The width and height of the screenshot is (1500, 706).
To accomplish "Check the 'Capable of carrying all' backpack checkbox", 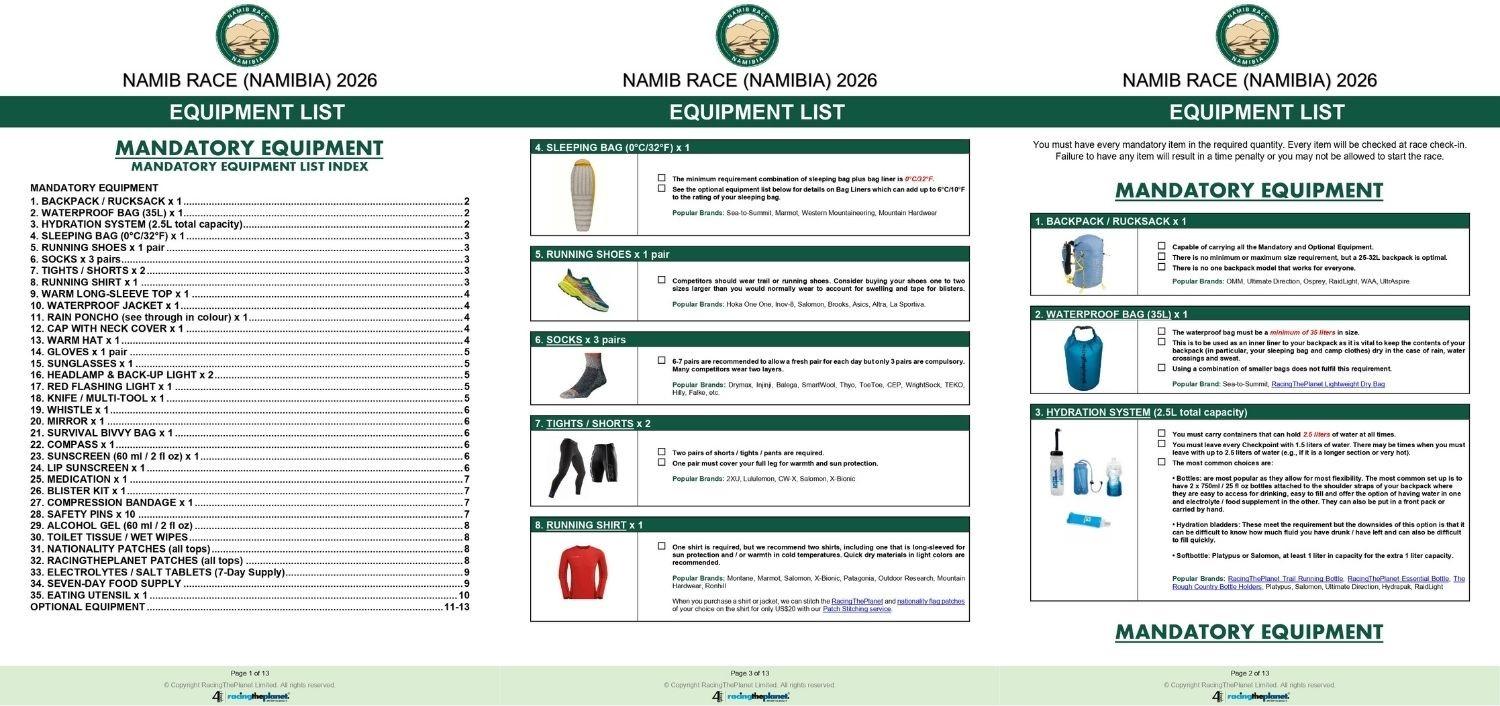I will click(x=1161, y=246).
